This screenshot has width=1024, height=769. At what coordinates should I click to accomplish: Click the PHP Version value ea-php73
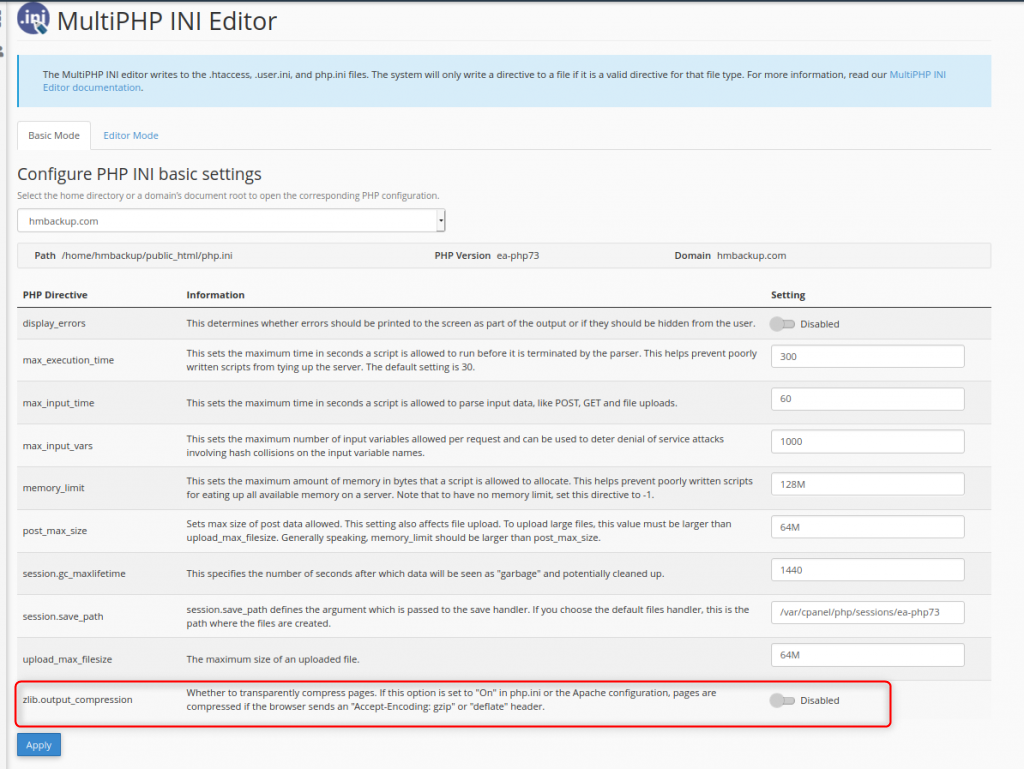[518, 255]
